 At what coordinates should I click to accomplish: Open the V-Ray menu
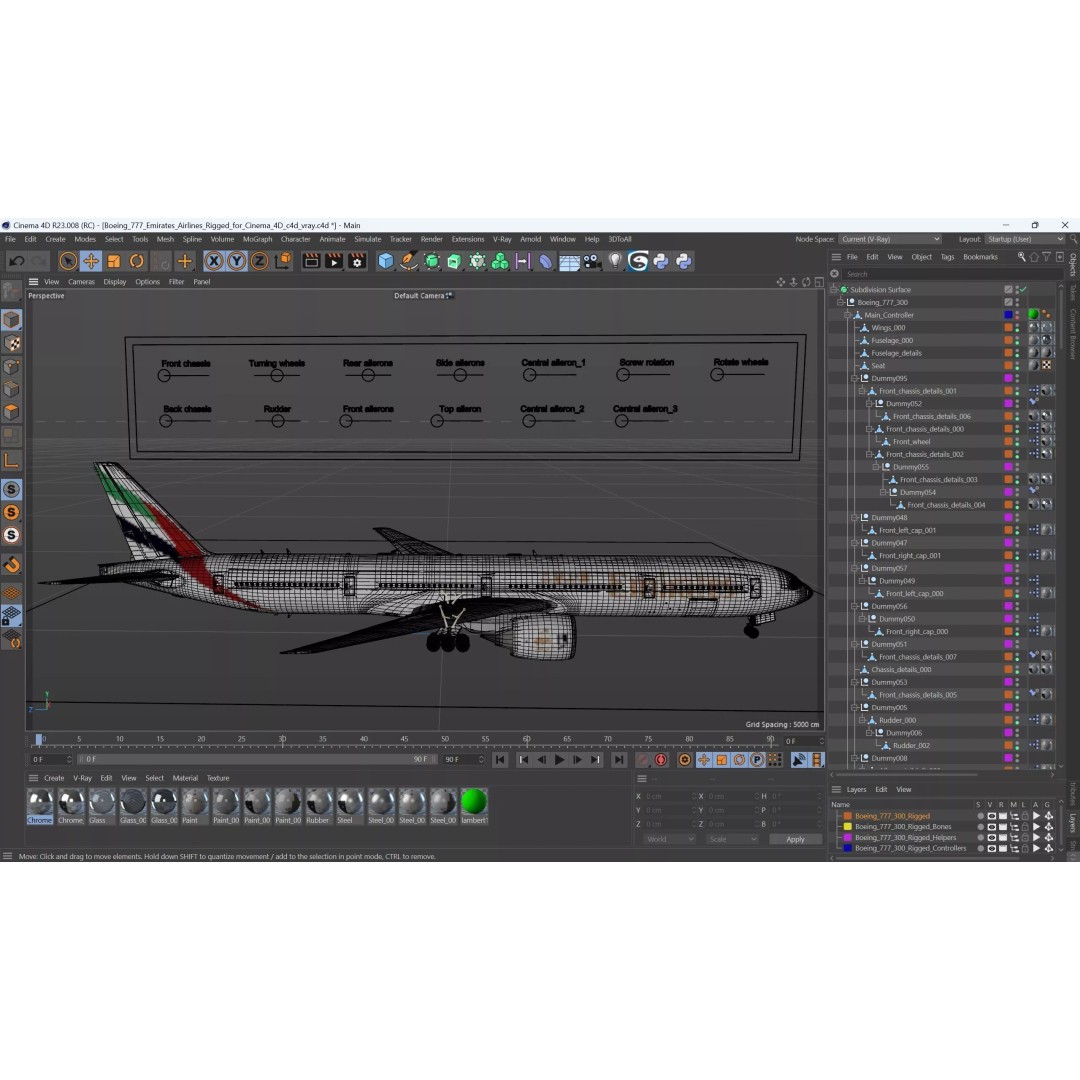point(502,239)
